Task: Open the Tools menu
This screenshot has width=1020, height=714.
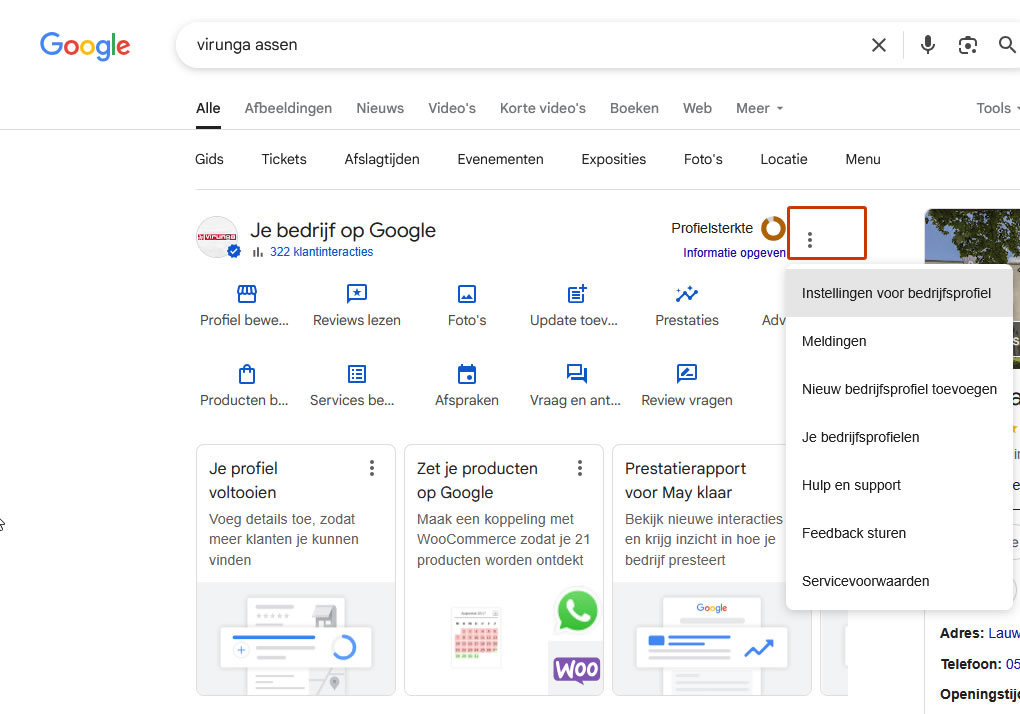Action: pos(996,109)
